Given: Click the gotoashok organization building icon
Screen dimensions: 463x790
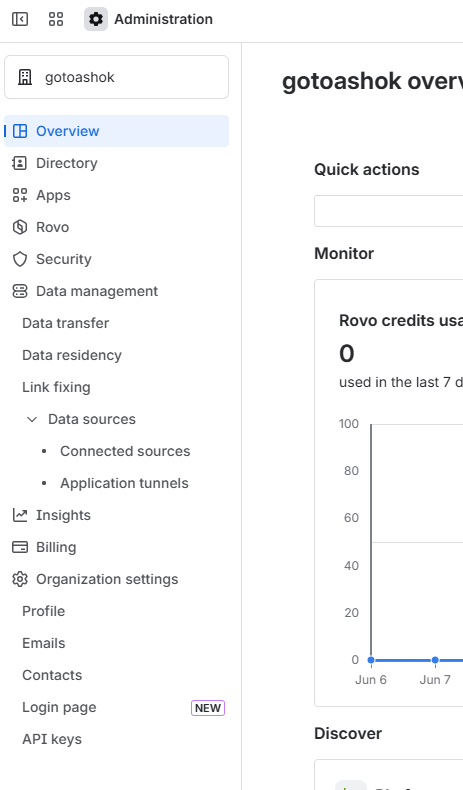Looking at the screenshot, I should pyautogui.click(x=25, y=77).
